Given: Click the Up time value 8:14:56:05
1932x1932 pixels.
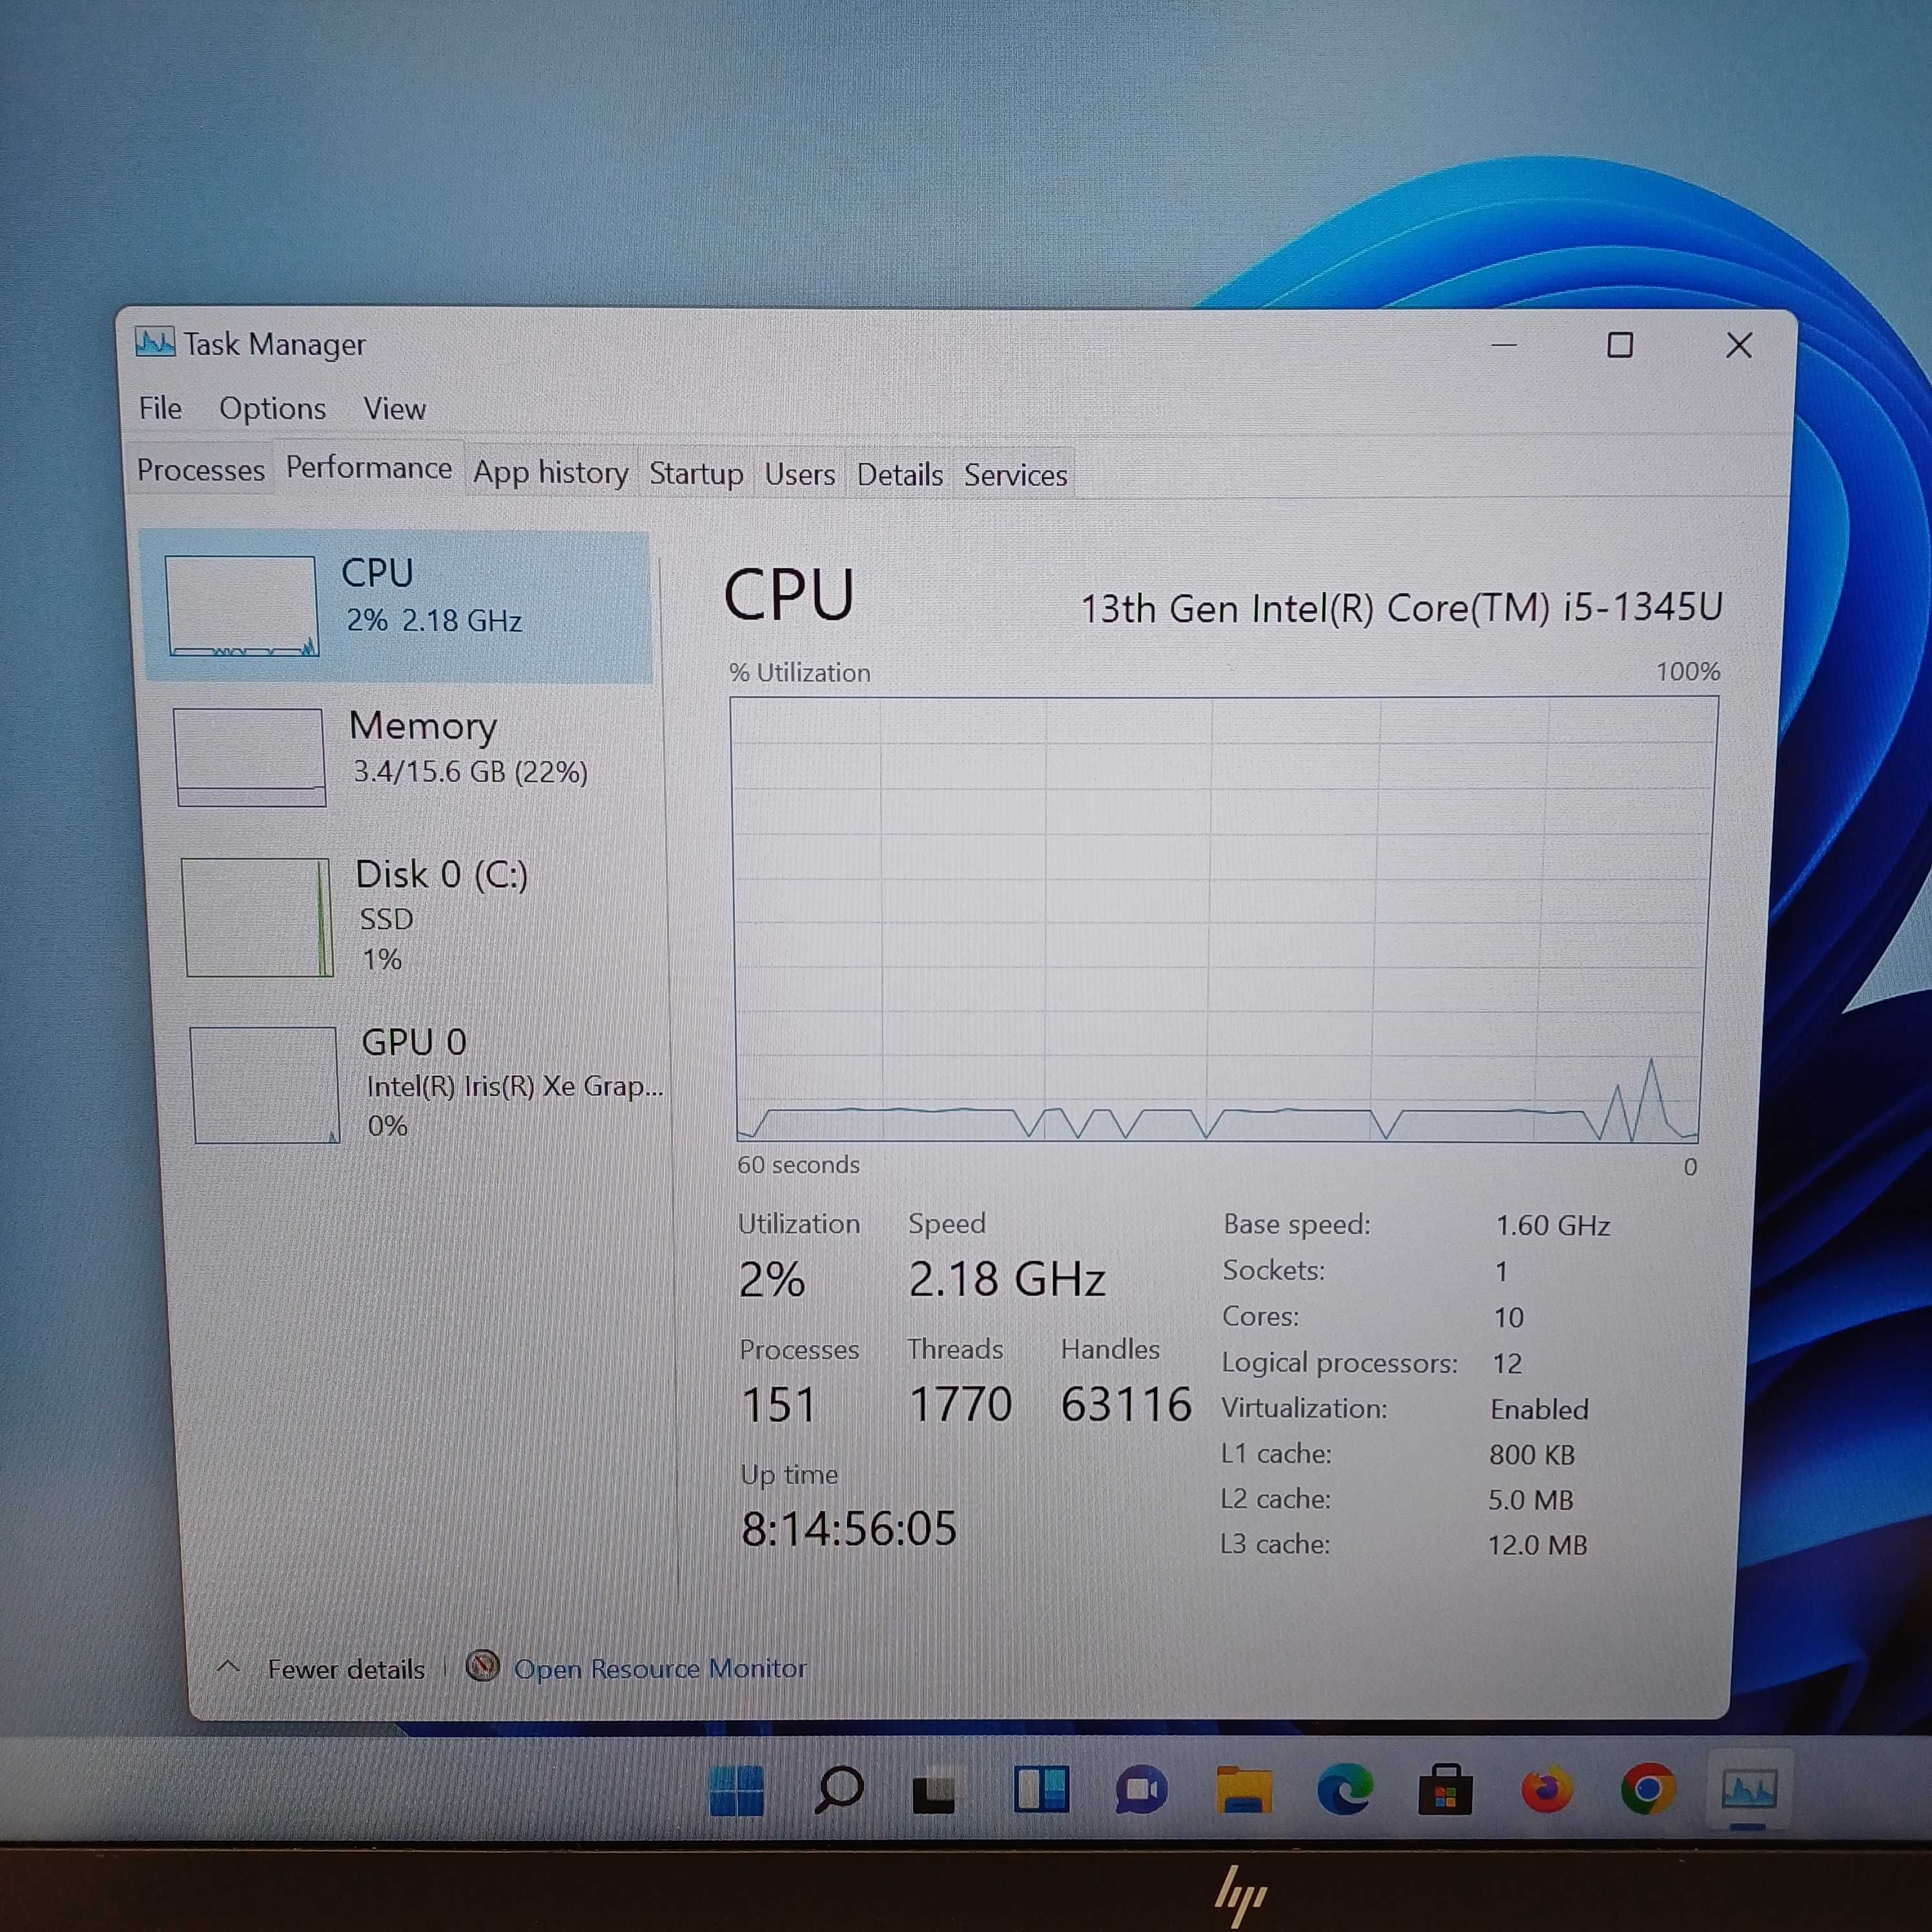Looking at the screenshot, I should [x=848, y=1528].
